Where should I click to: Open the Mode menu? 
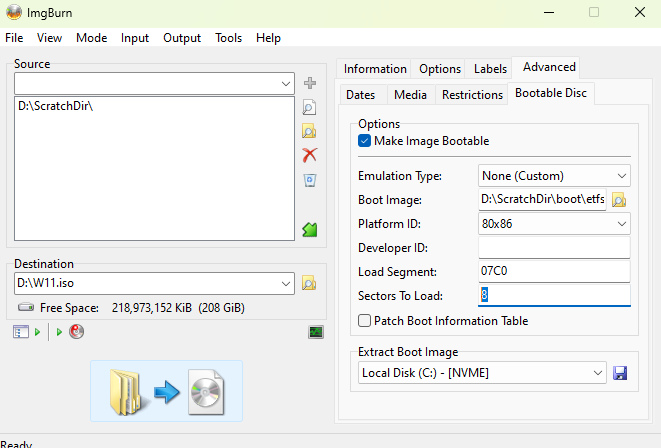(91, 38)
